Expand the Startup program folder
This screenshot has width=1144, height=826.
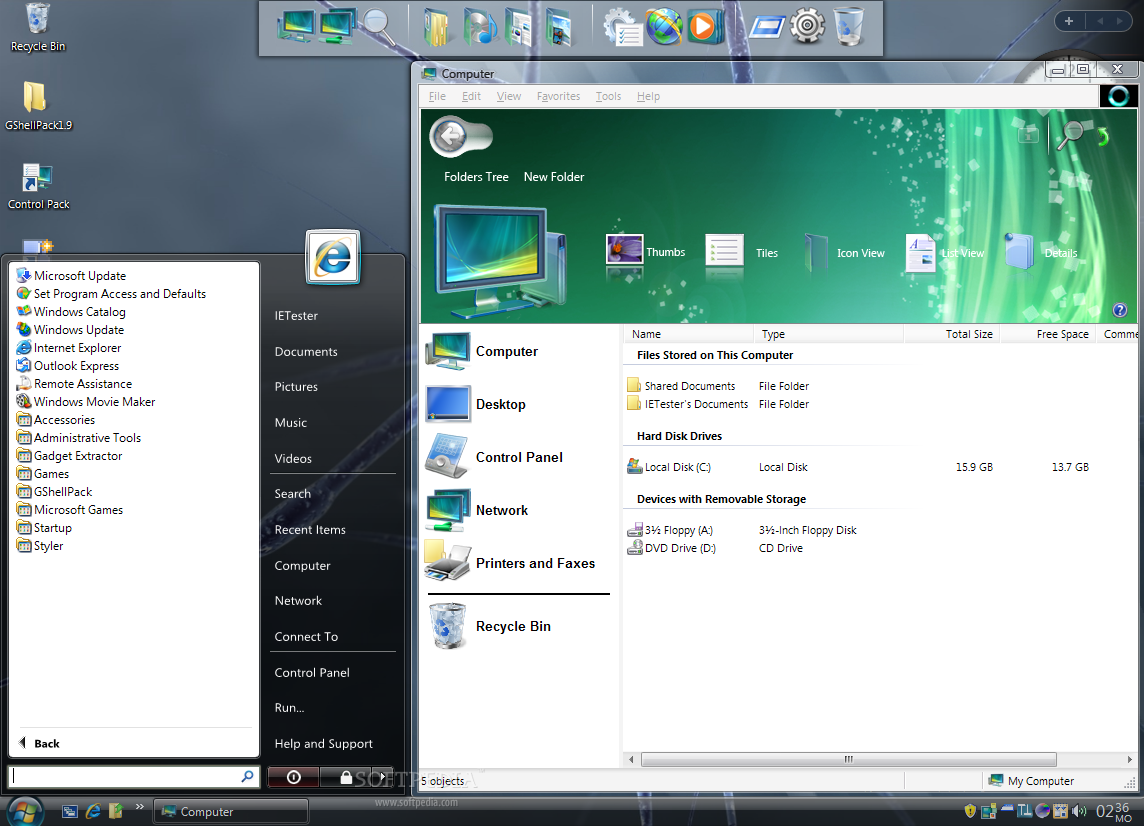click(x=44, y=528)
